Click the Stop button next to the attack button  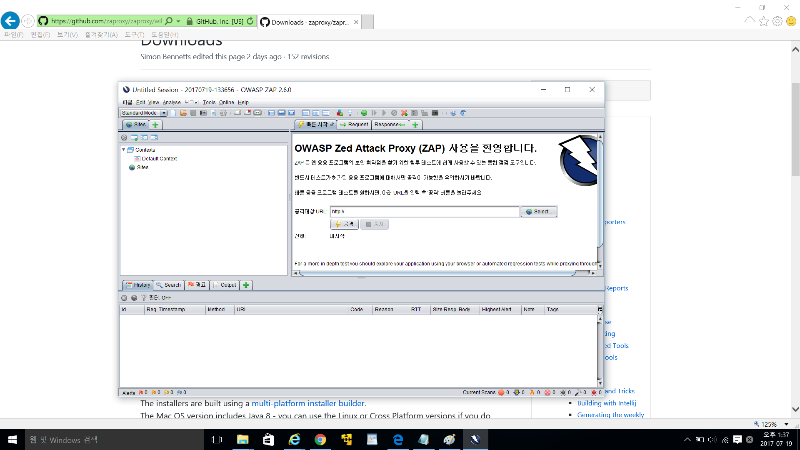(x=374, y=224)
